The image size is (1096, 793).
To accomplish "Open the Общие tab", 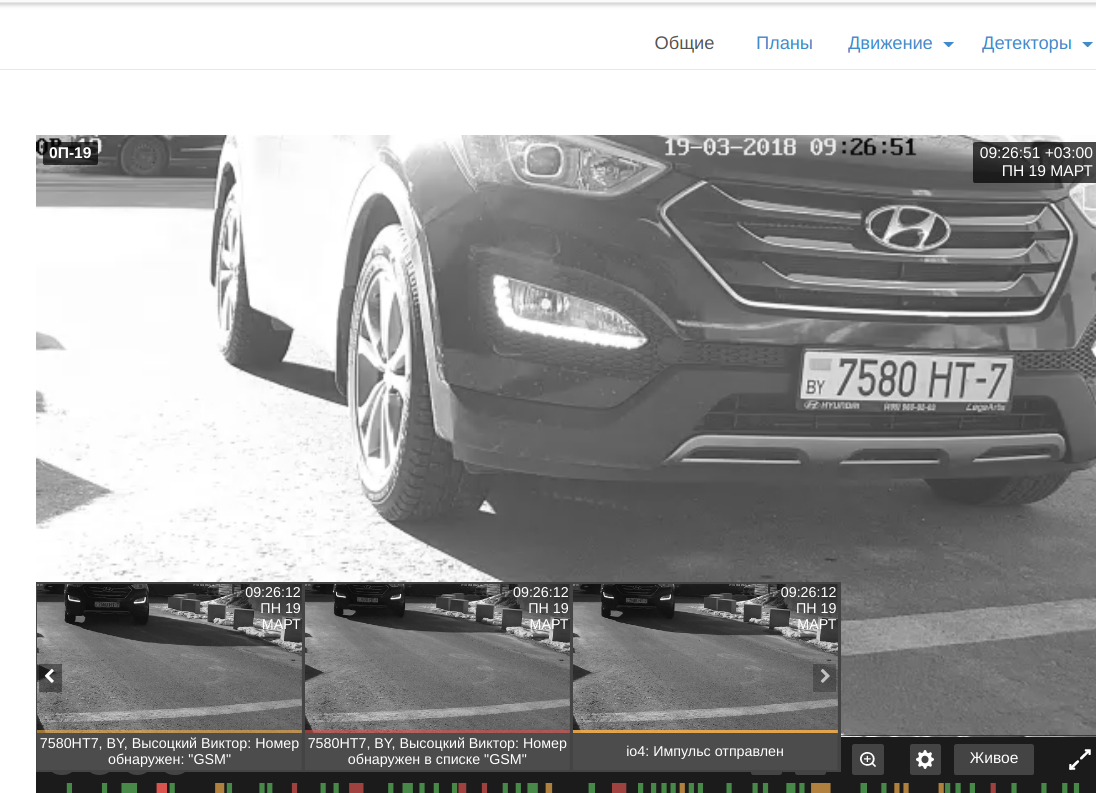I will tap(684, 43).
